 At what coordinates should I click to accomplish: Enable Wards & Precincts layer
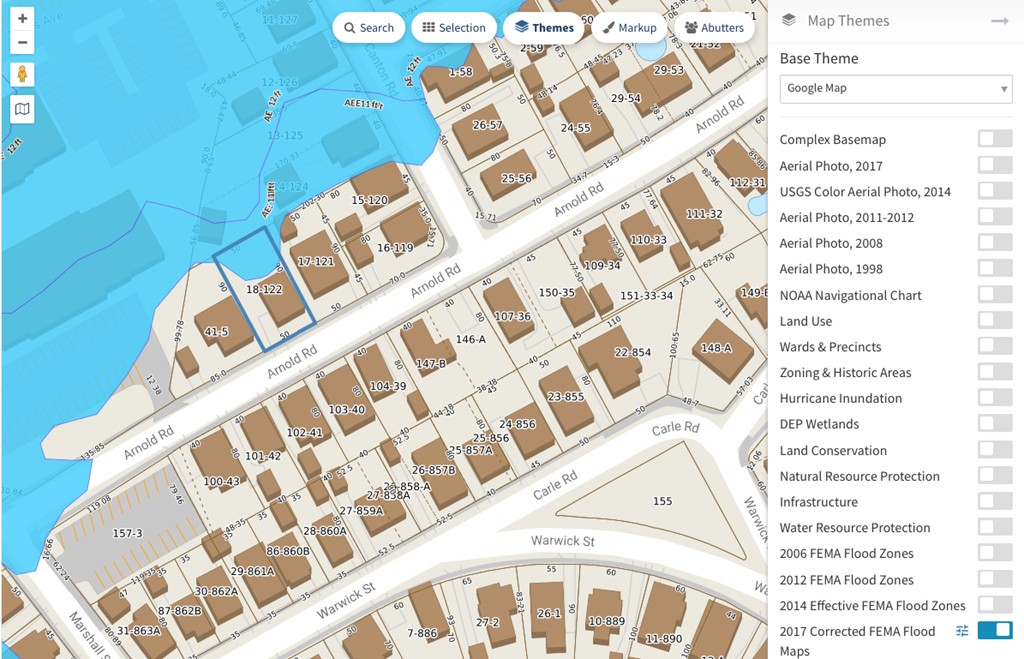[x=995, y=346]
